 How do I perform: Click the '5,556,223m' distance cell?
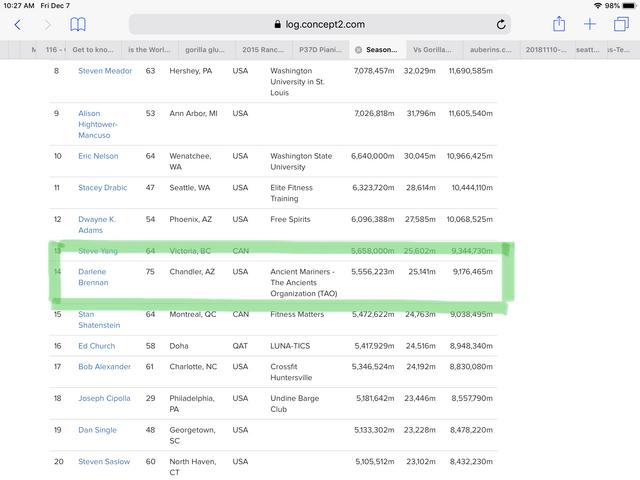coord(373,271)
